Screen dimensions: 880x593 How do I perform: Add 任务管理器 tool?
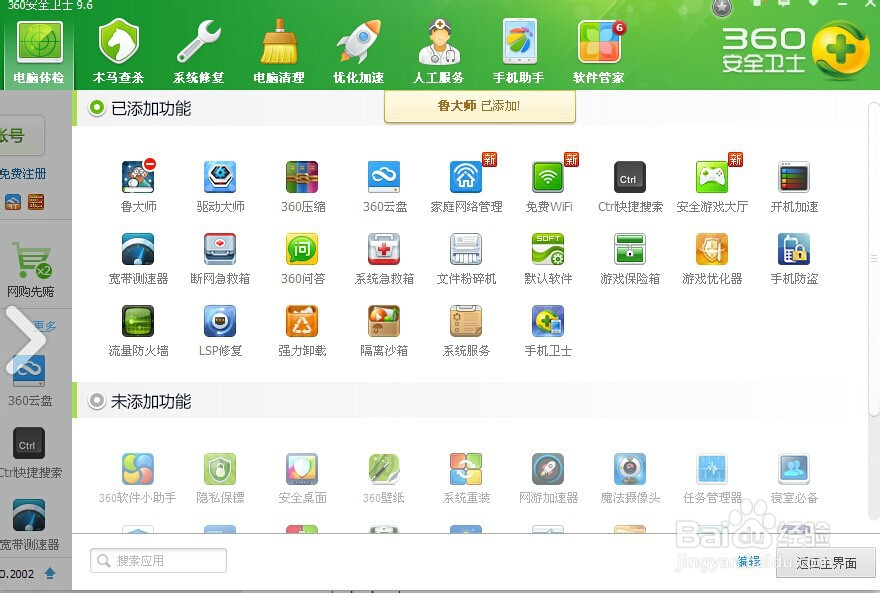click(x=712, y=469)
